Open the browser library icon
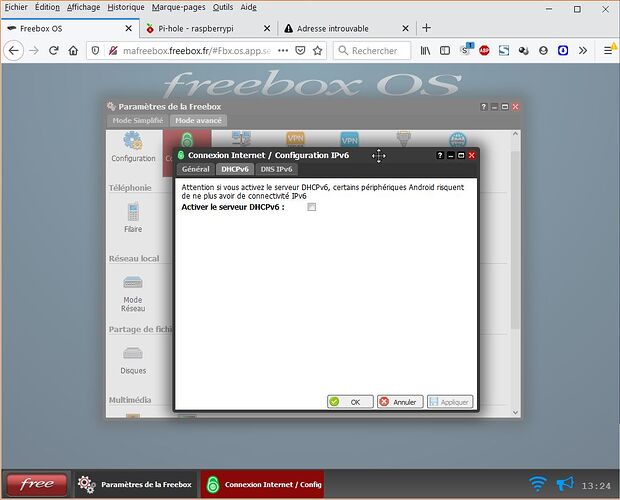This screenshot has height=500, width=620. tap(425, 51)
